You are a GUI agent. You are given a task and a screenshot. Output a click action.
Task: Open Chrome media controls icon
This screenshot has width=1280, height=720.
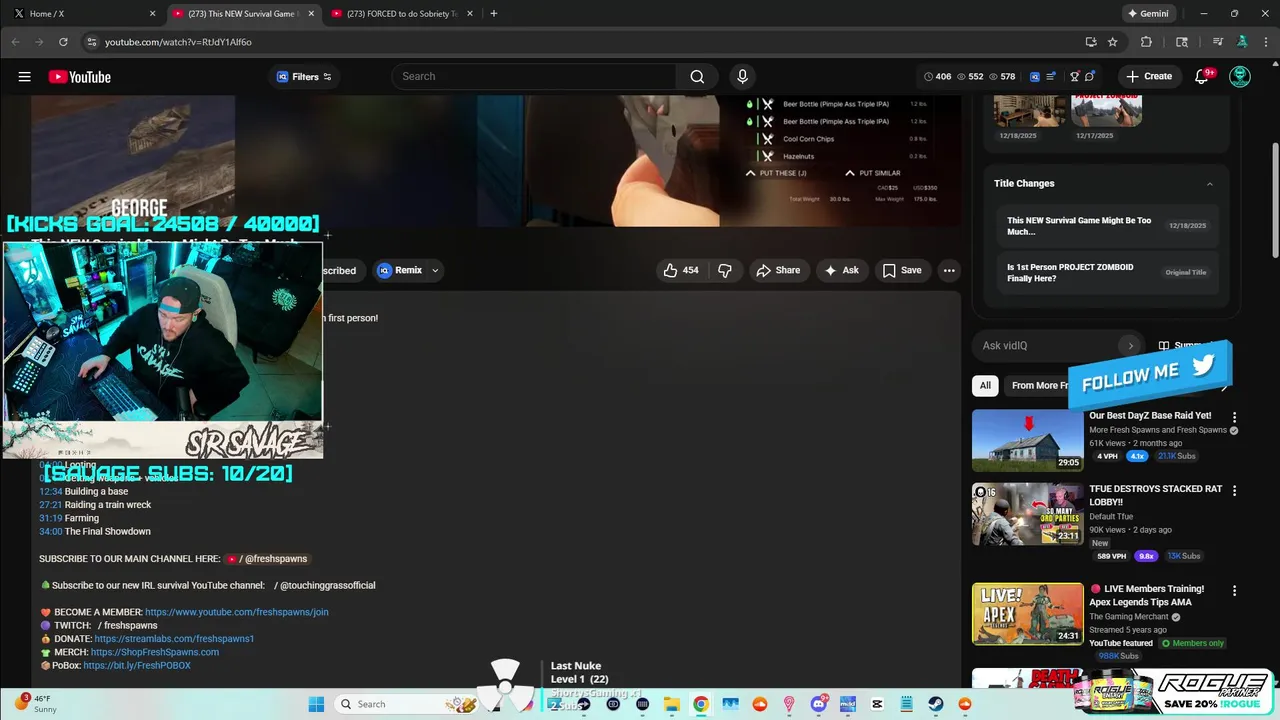[1218, 42]
